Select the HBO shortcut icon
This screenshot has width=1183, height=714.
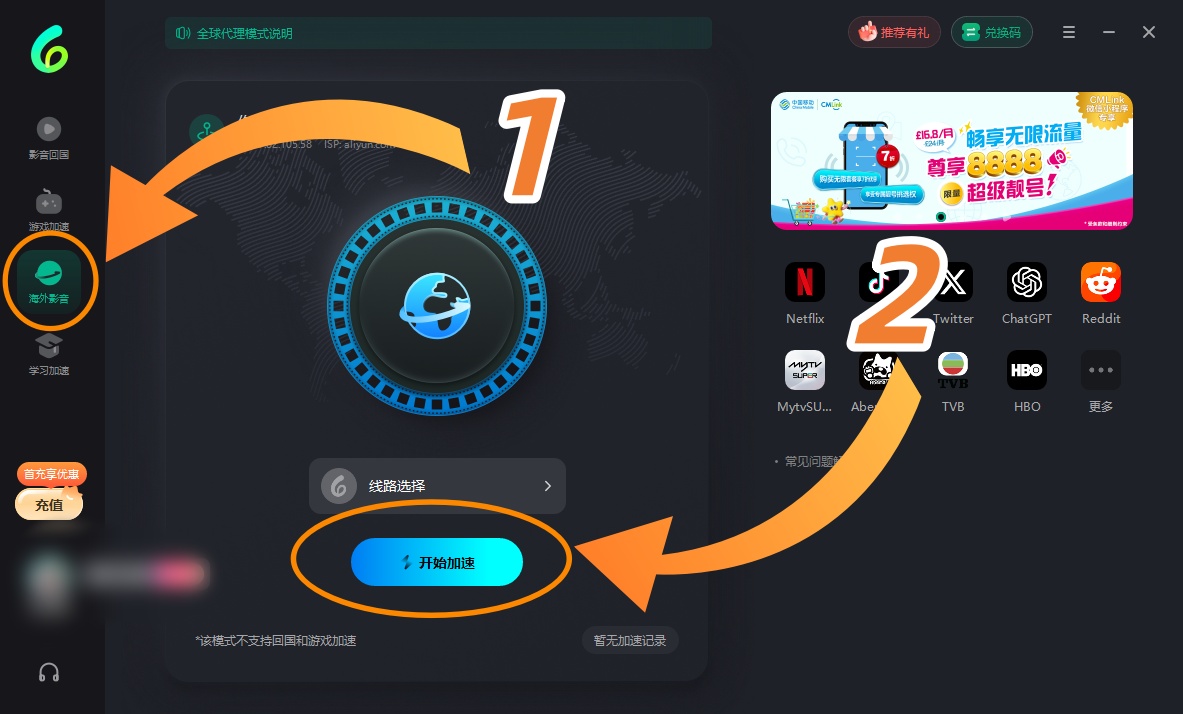coord(1026,370)
